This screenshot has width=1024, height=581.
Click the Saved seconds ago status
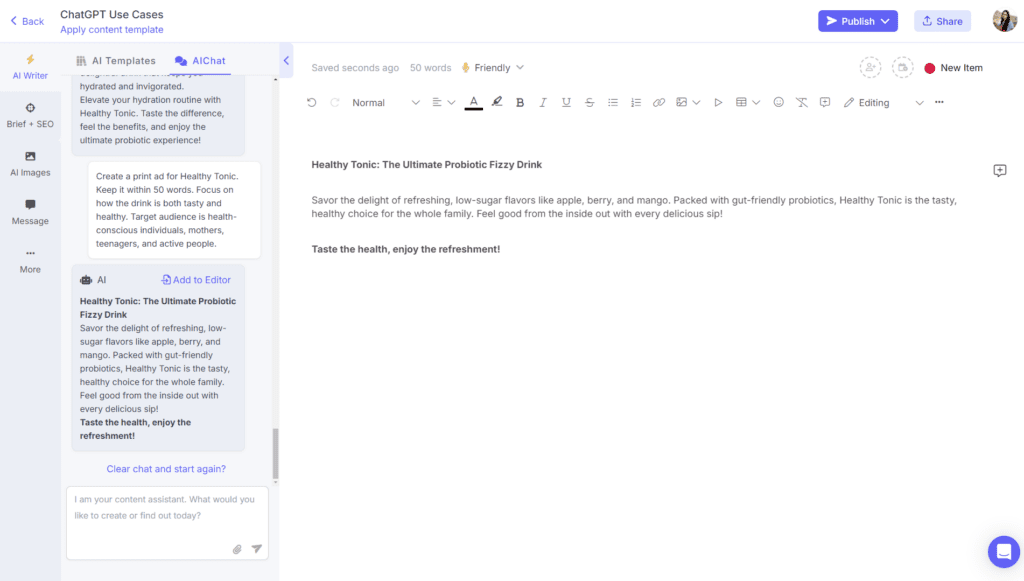coord(355,68)
